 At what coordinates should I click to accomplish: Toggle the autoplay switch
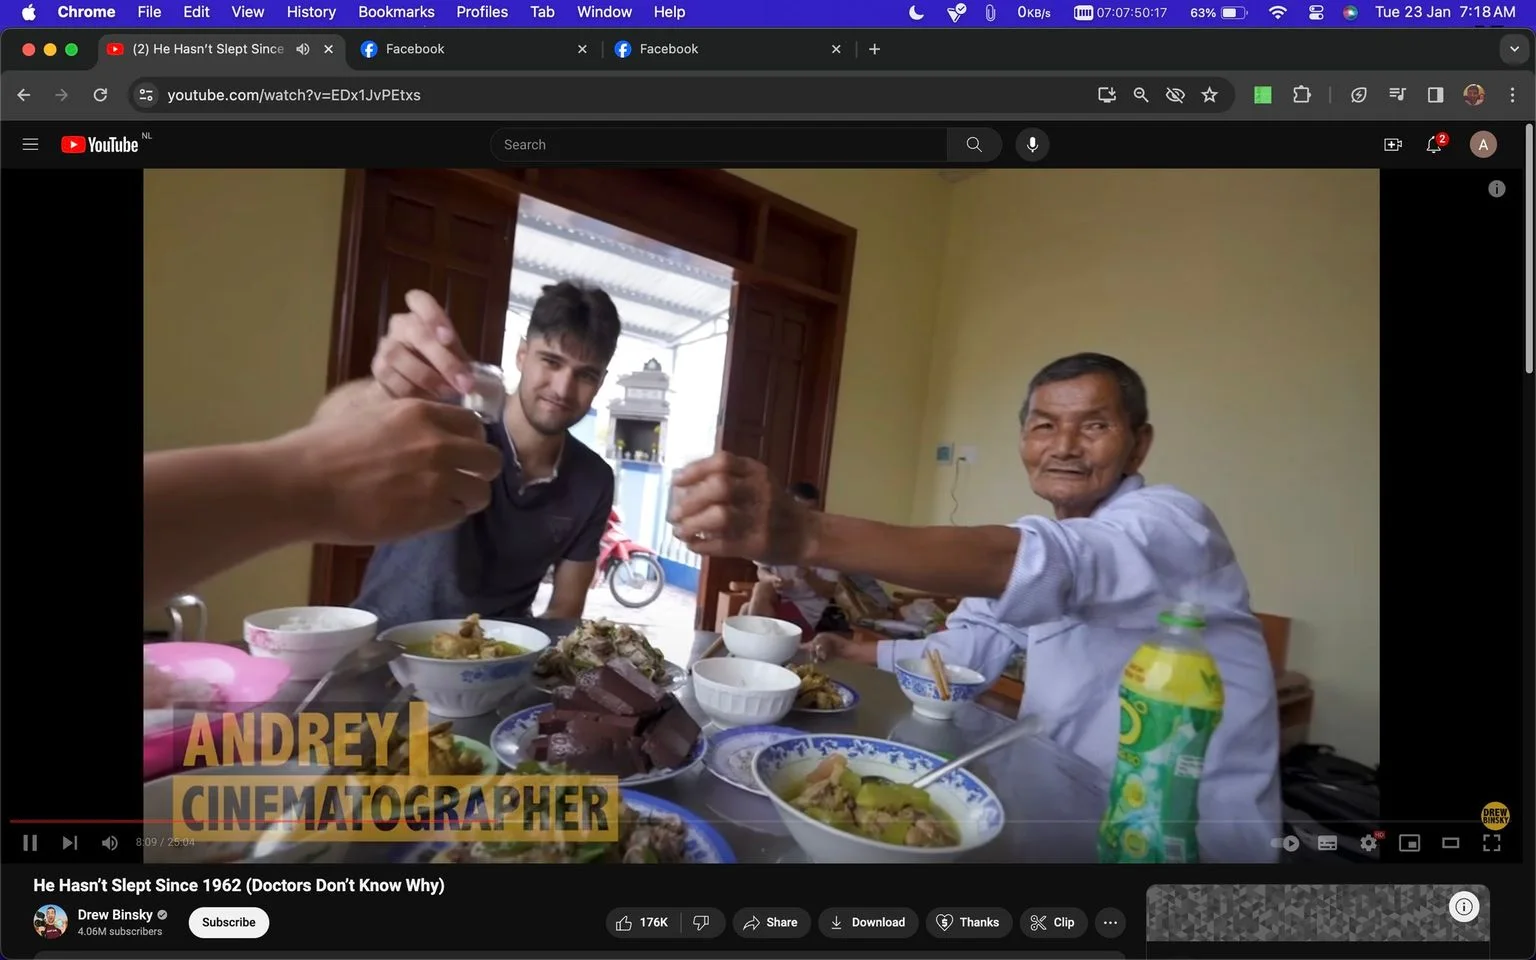coord(1285,843)
